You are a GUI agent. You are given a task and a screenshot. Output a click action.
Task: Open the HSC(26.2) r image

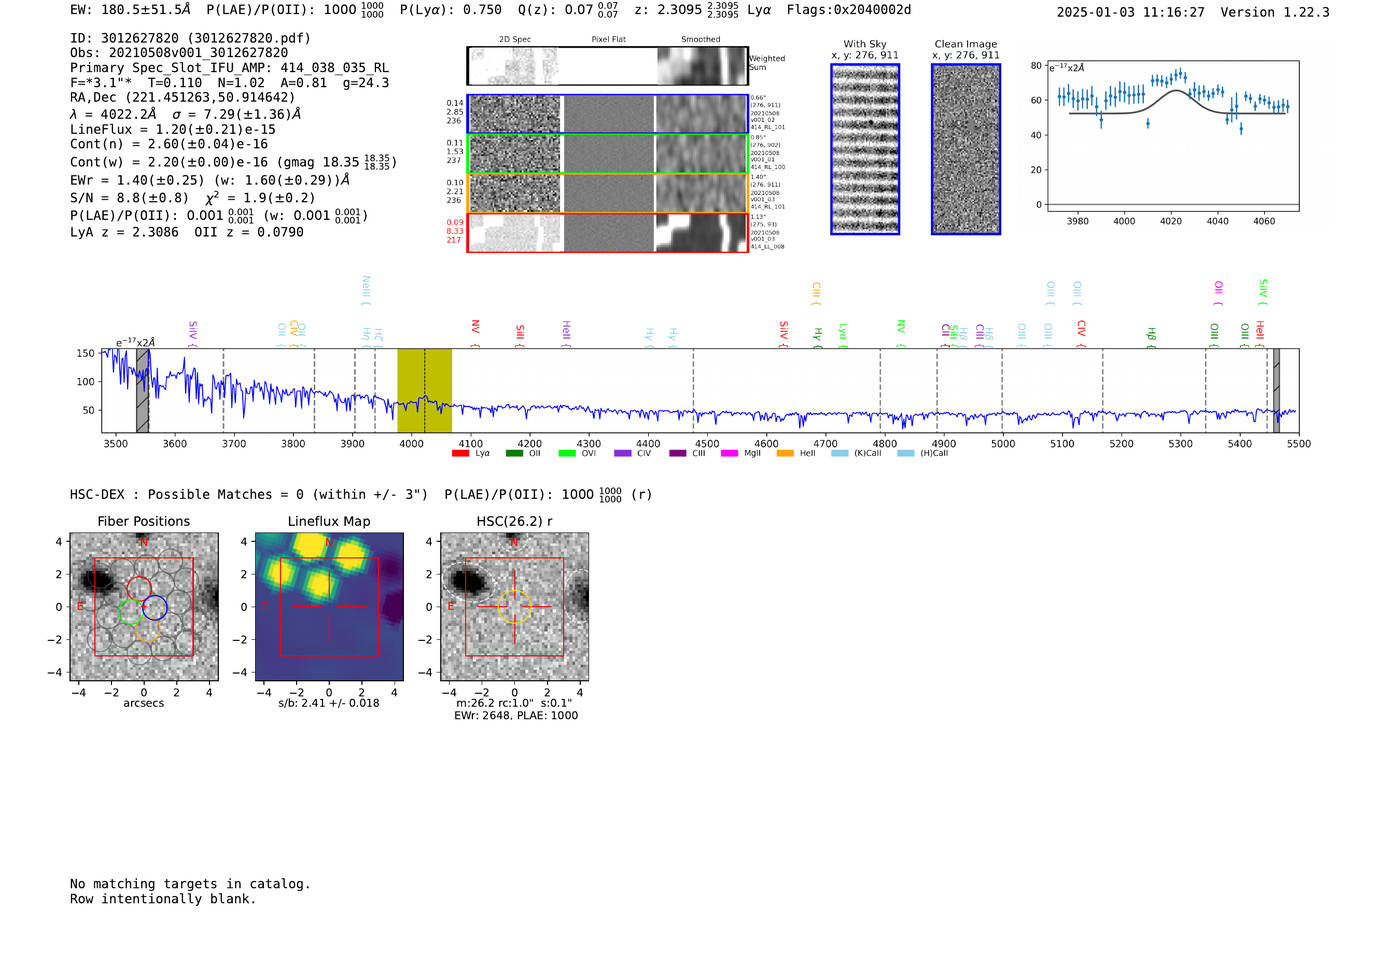(514, 607)
